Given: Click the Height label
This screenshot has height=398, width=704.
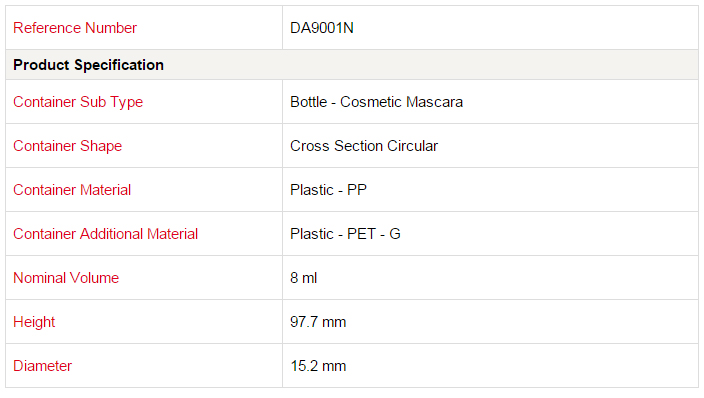Looking at the screenshot, I should pos(34,322).
